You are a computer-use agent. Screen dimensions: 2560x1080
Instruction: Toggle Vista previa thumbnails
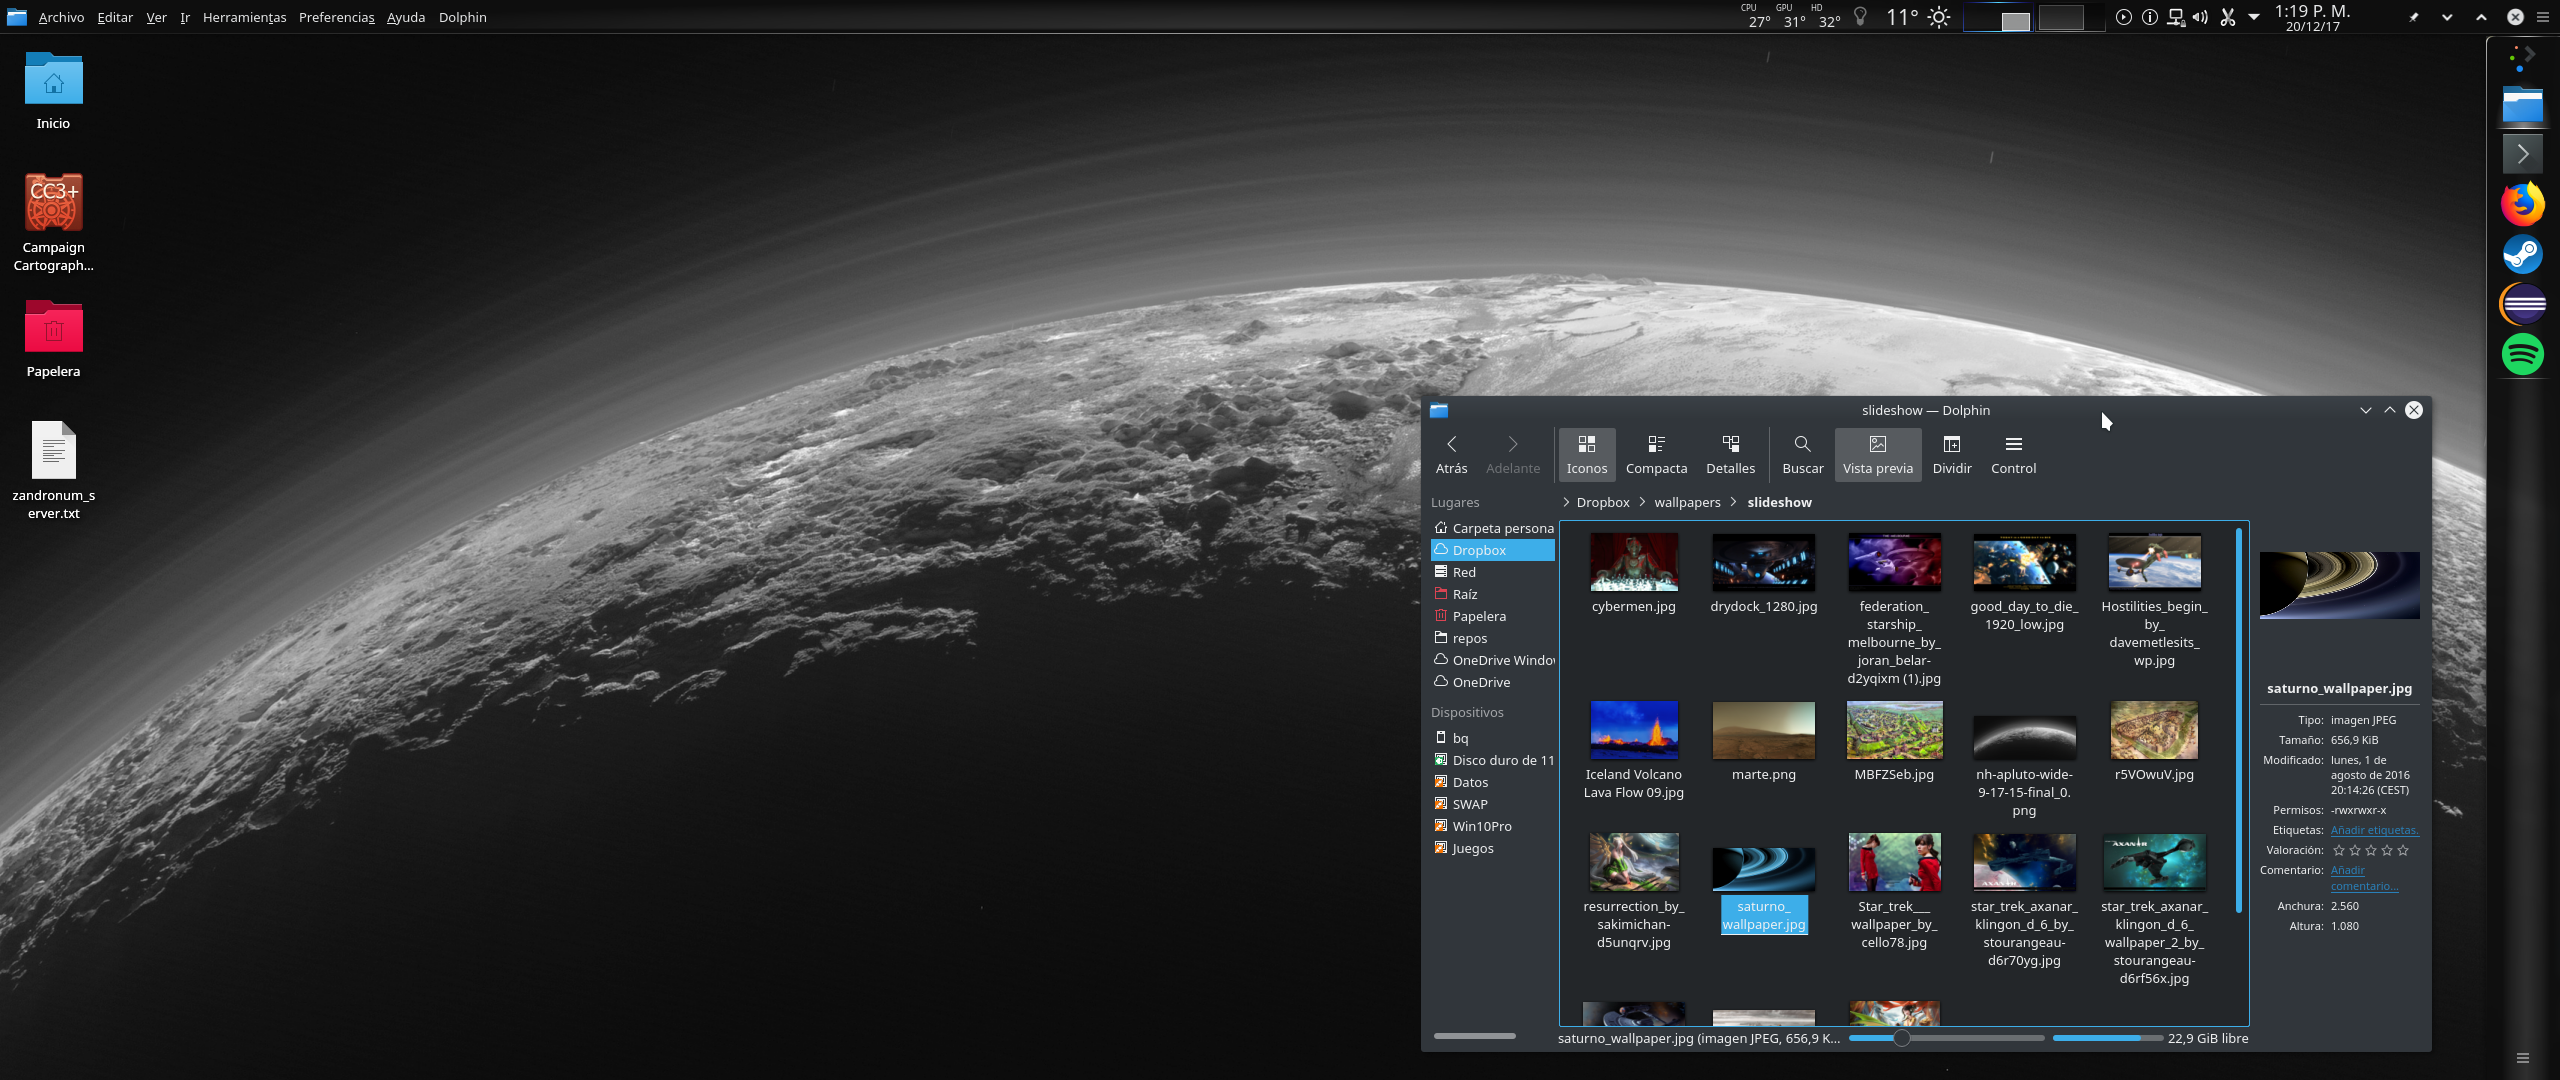pyautogui.click(x=1878, y=454)
